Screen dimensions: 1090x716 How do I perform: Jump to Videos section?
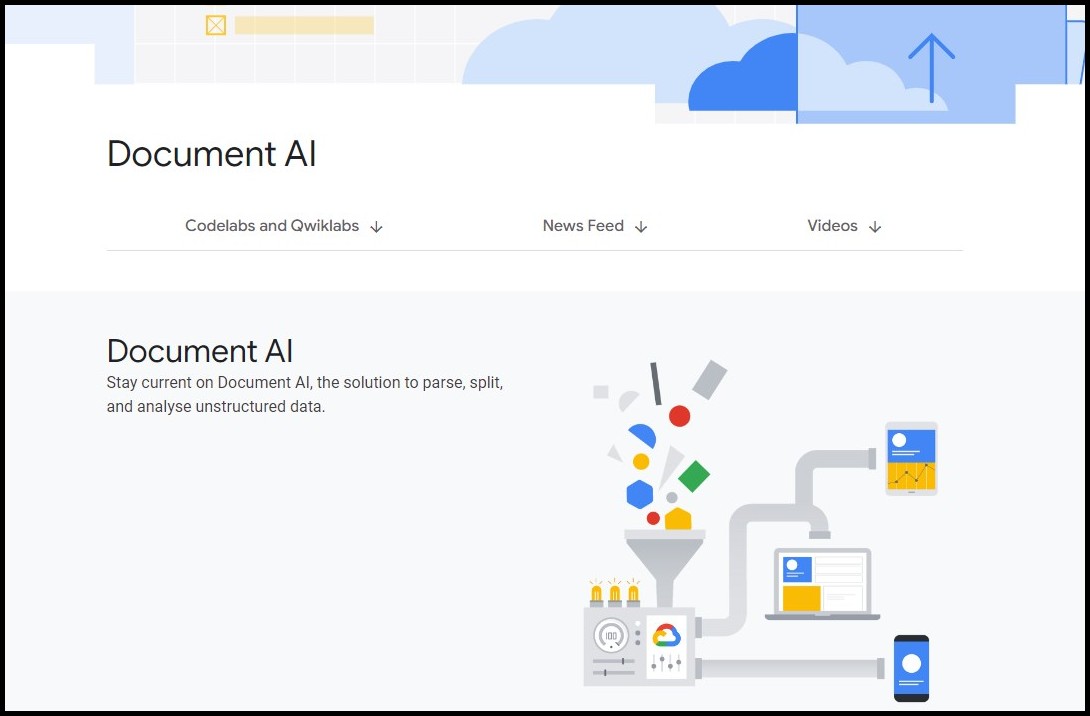click(x=844, y=226)
